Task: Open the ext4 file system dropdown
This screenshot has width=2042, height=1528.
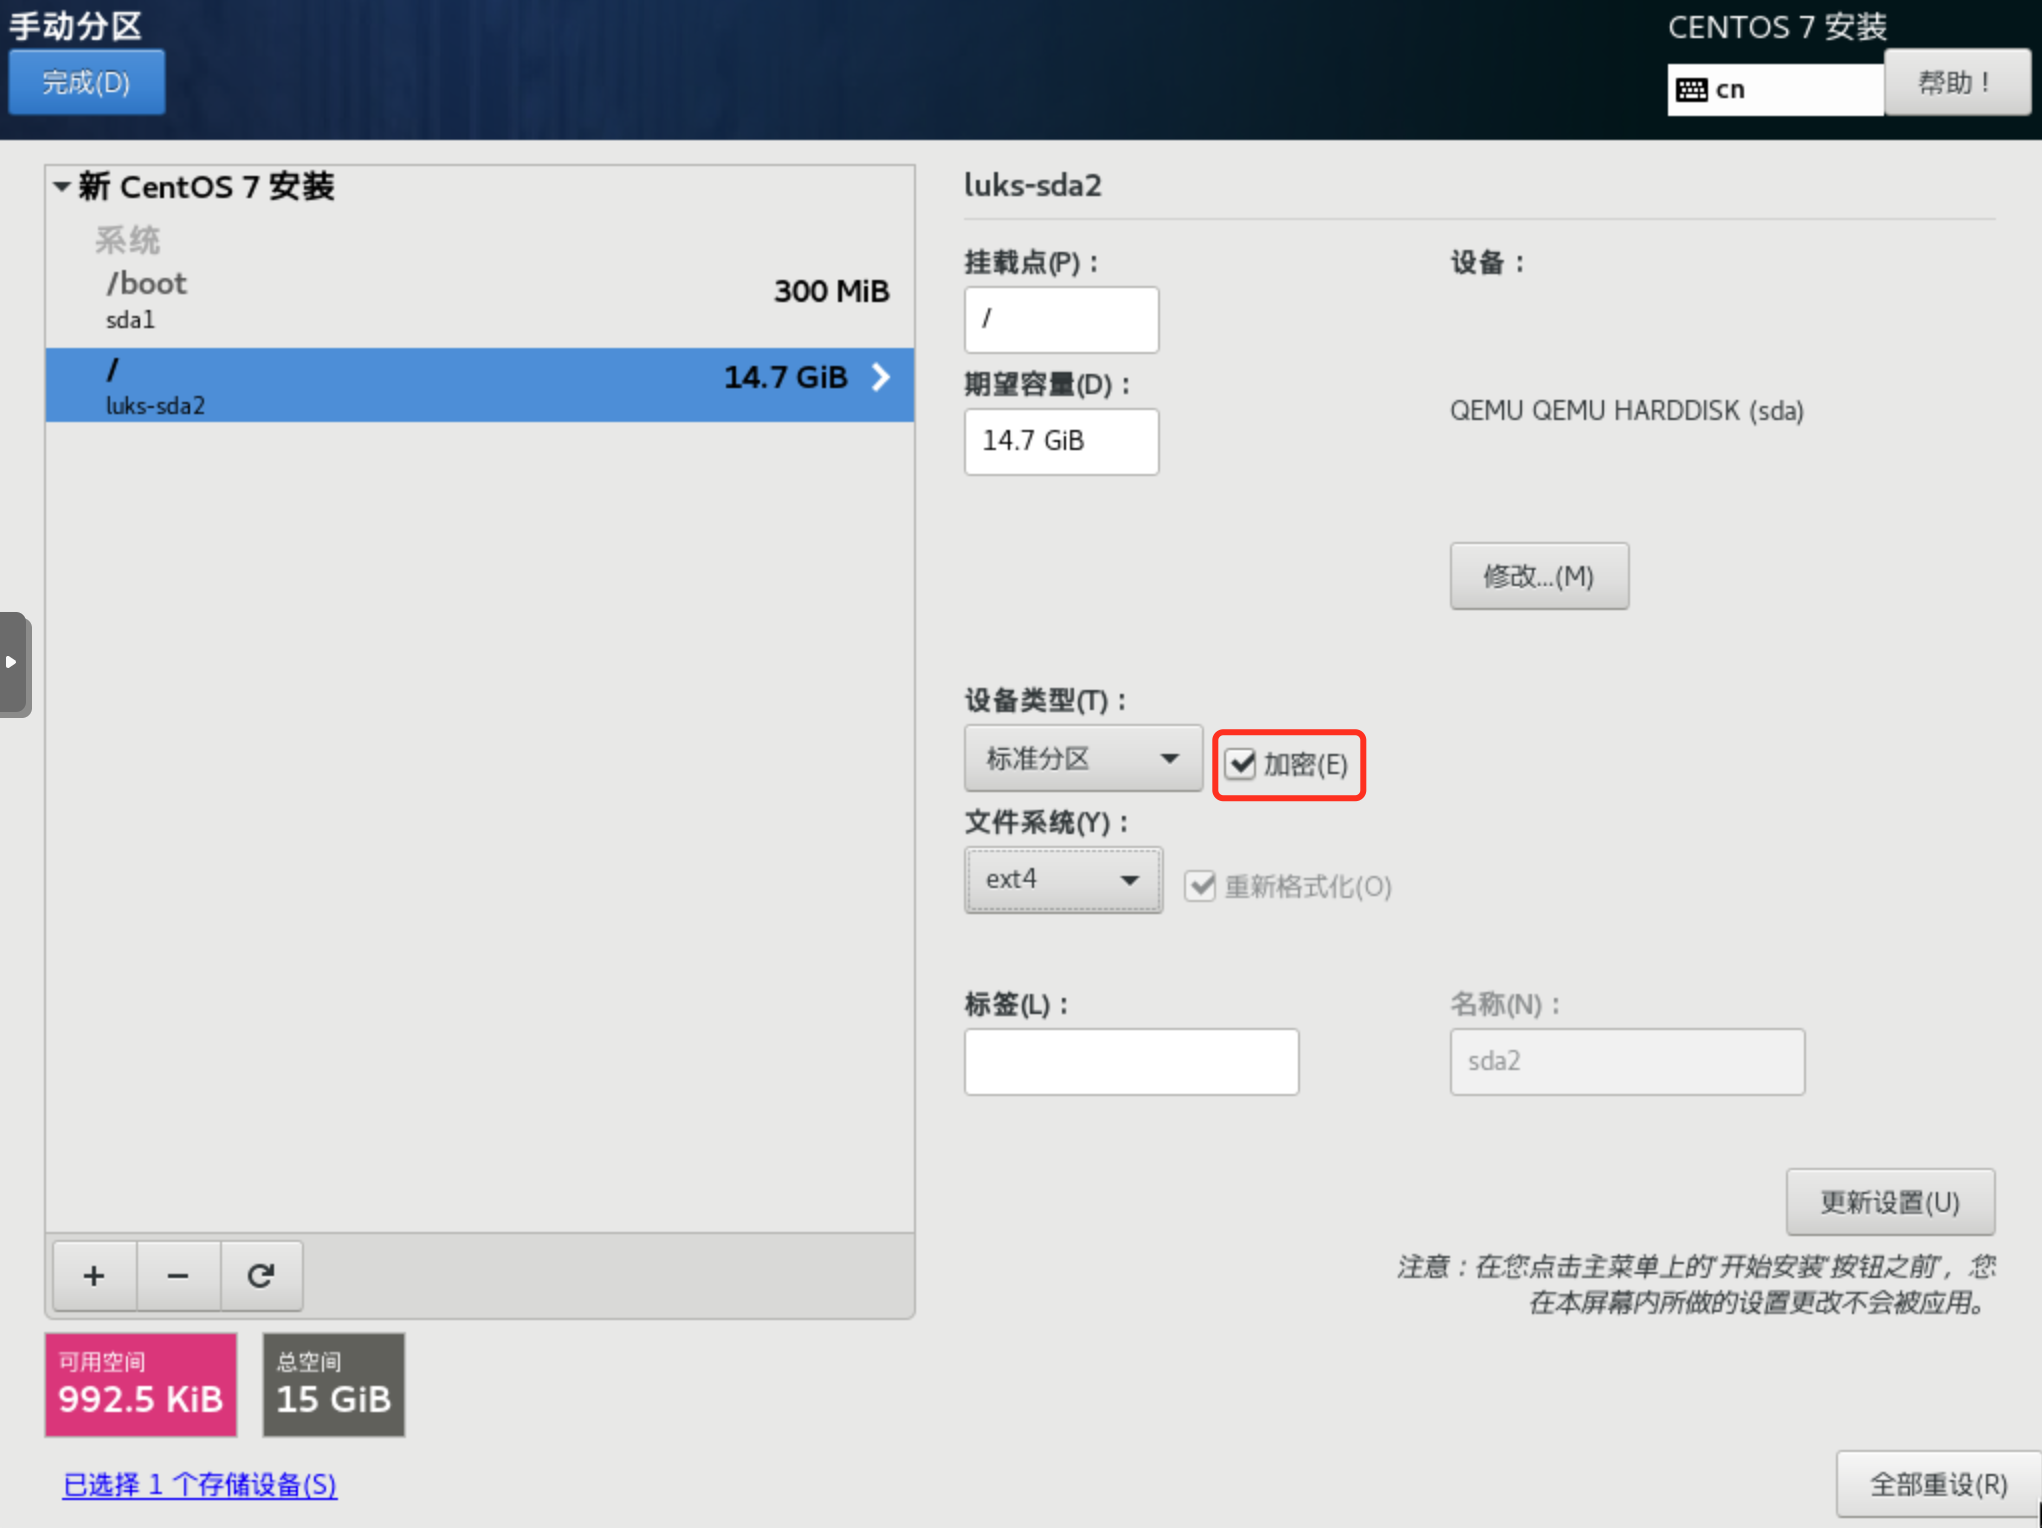Action: coord(1063,880)
